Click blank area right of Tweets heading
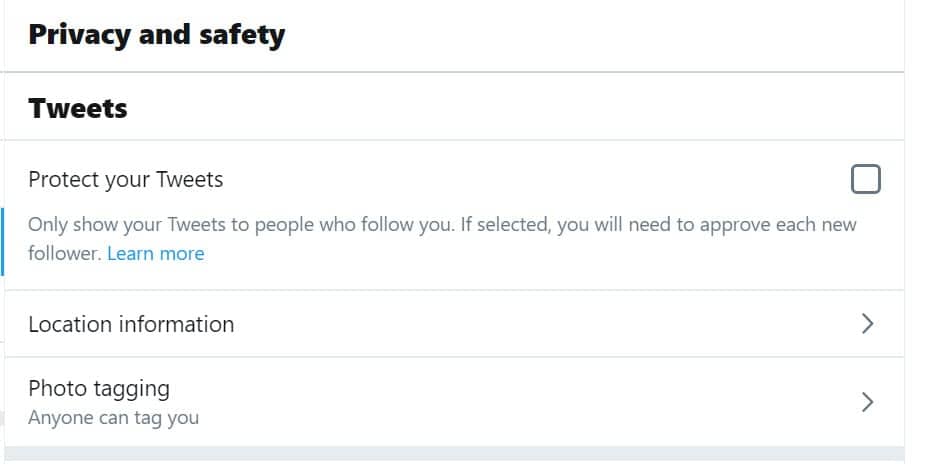The height and width of the screenshot is (464, 950). pos(500,108)
